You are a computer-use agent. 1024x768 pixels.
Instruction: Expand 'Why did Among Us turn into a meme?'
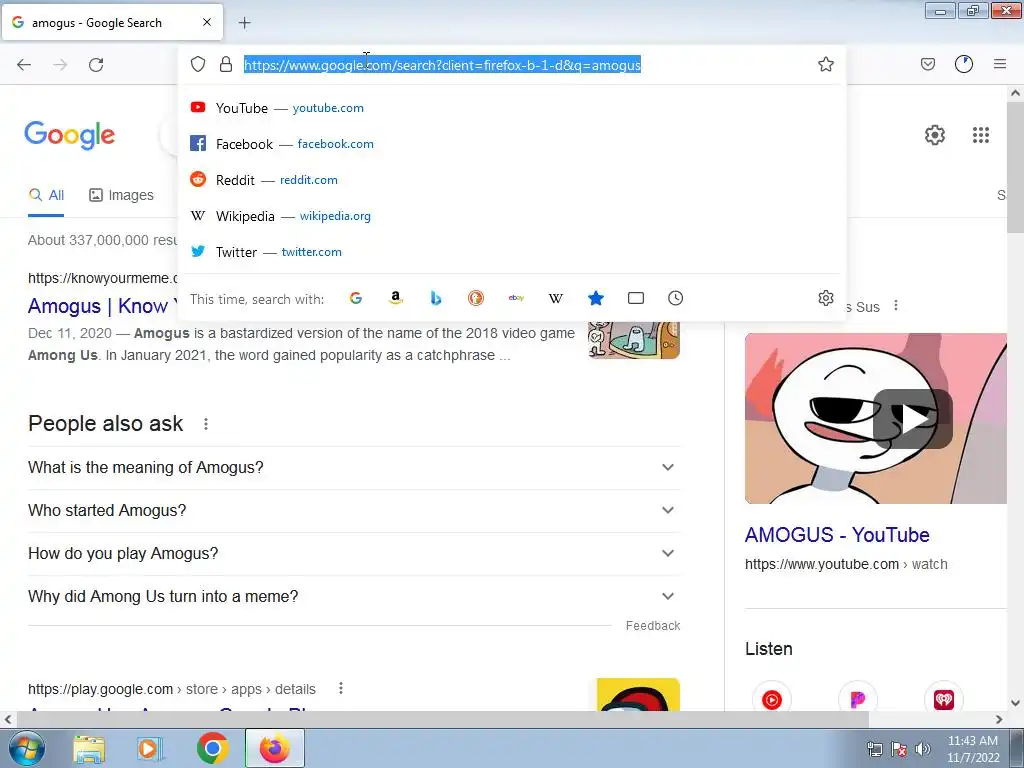pyautogui.click(x=354, y=596)
